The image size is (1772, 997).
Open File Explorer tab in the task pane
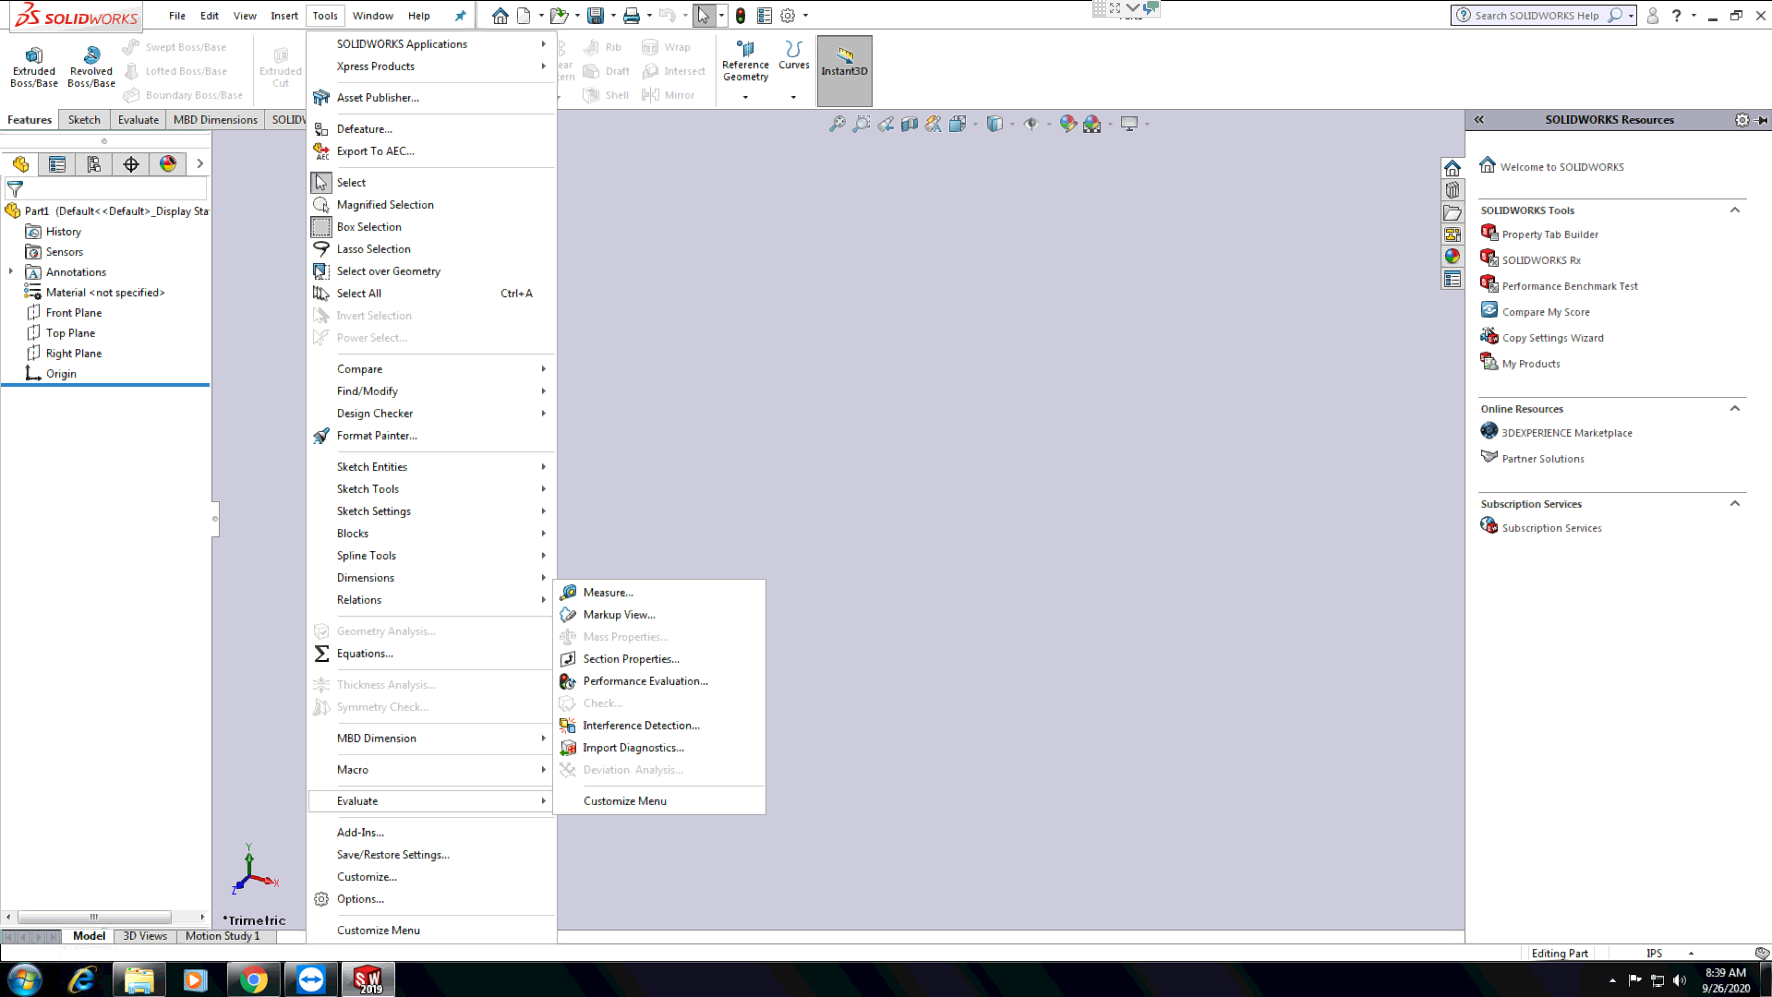[1452, 212]
